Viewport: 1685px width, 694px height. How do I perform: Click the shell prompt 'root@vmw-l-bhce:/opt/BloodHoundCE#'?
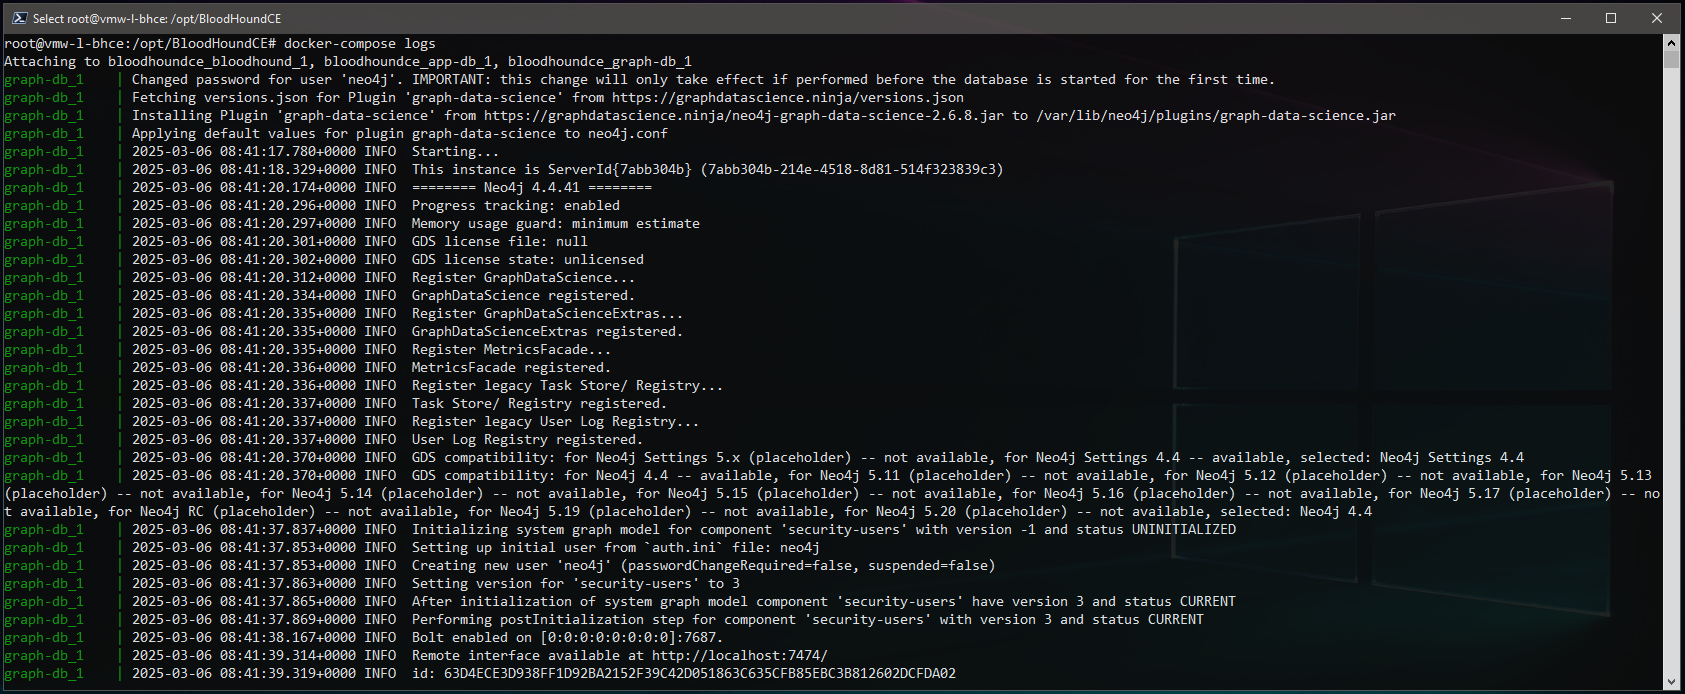140,43
